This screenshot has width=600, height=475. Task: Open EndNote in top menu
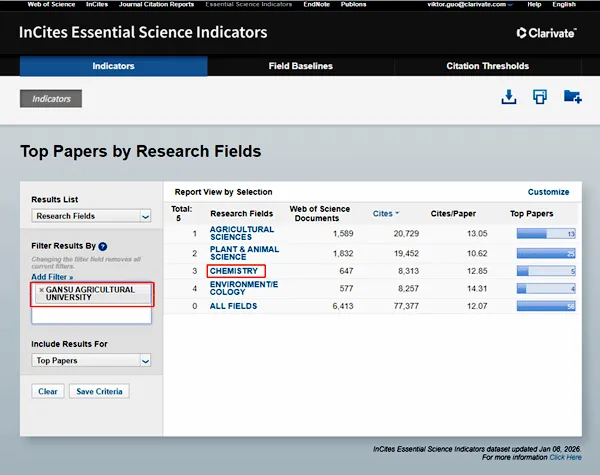click(316, 5)
